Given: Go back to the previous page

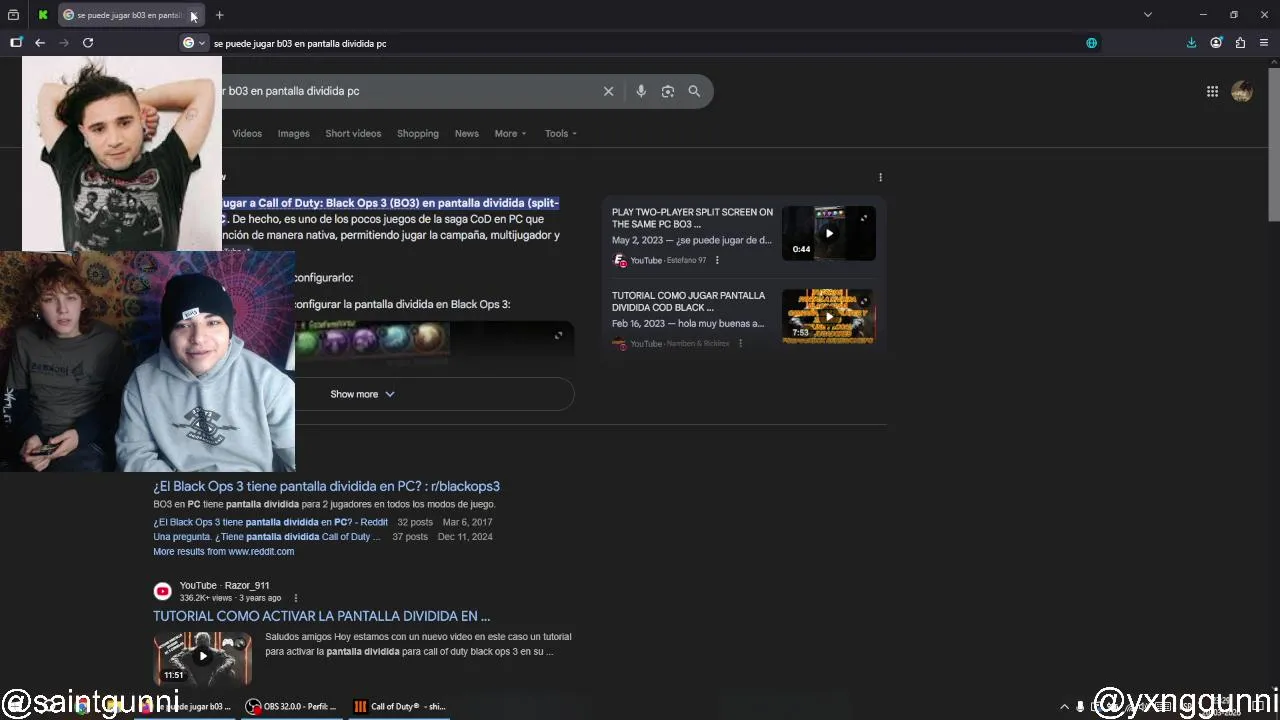Looking at the screenshot, I should click(x=40, y=43).
